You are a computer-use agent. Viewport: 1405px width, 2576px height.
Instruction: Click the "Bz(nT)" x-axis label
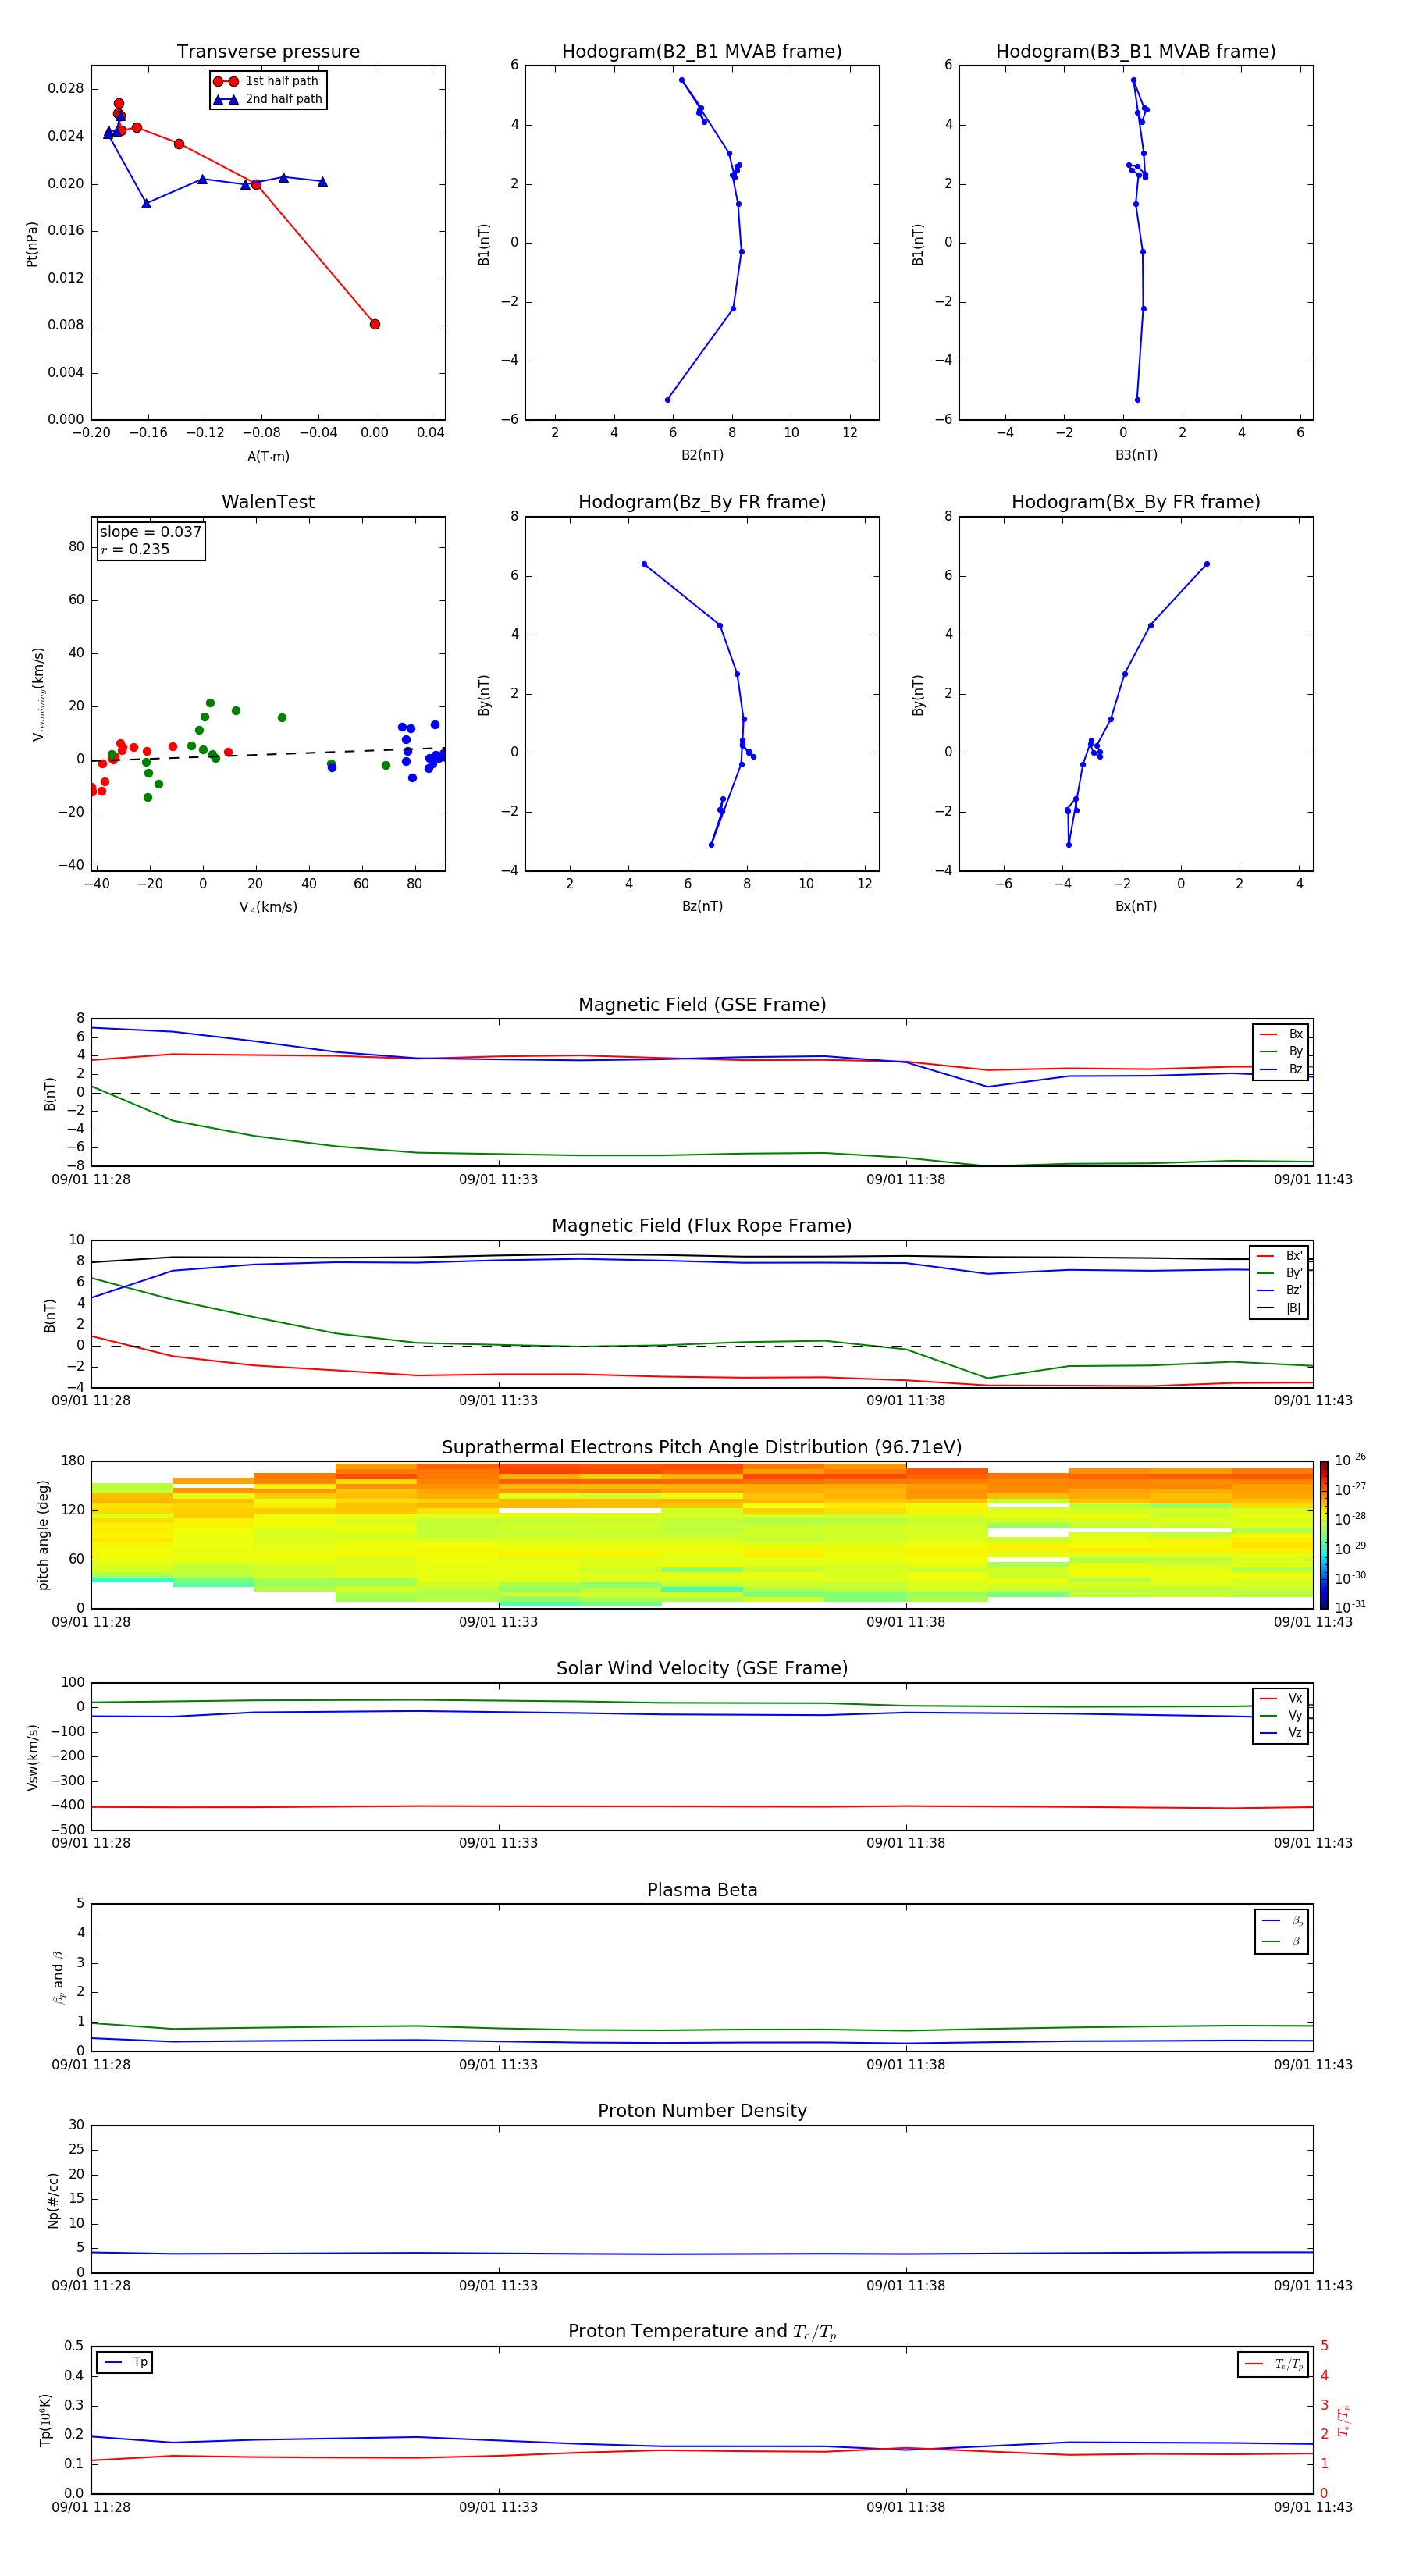(702, 906)
